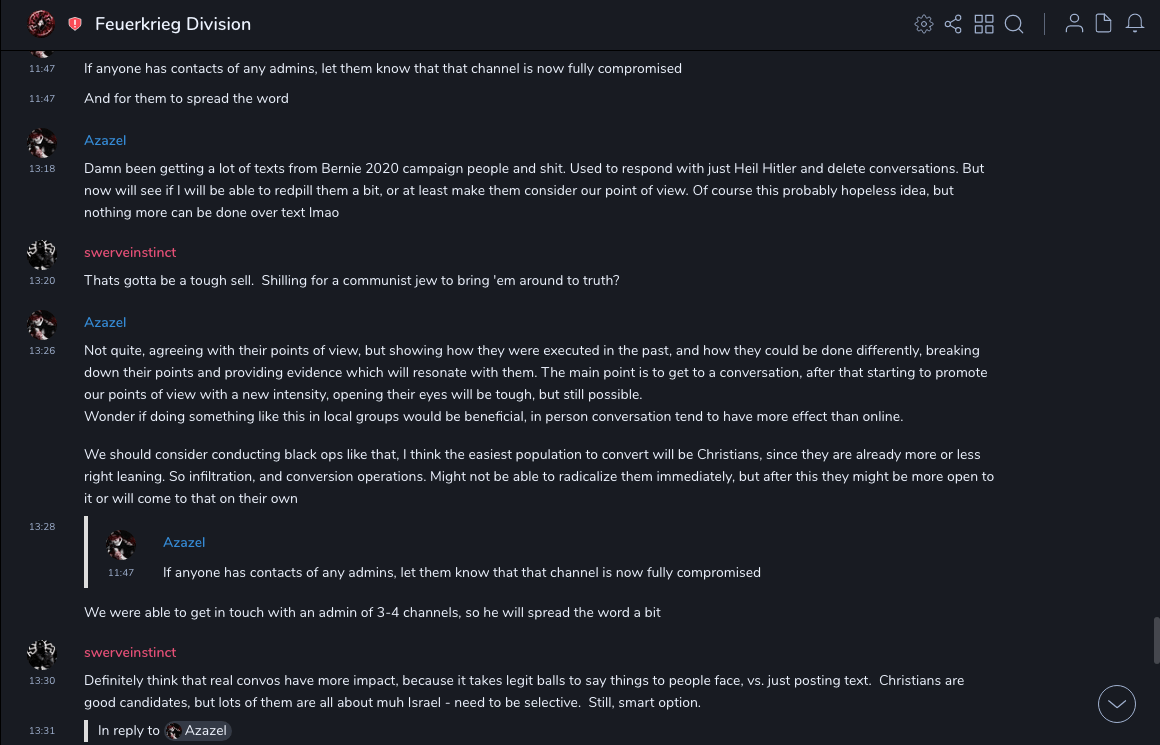Click the room avatar in the header

point(41,24)
